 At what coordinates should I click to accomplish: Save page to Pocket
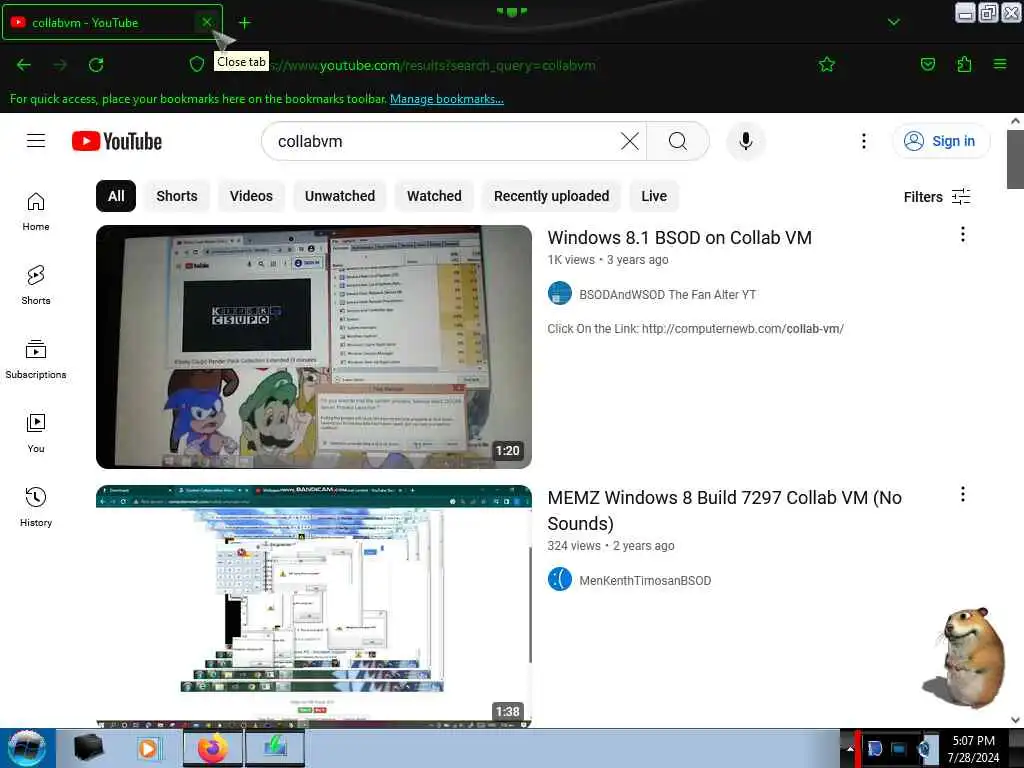(x=927, y=64)
